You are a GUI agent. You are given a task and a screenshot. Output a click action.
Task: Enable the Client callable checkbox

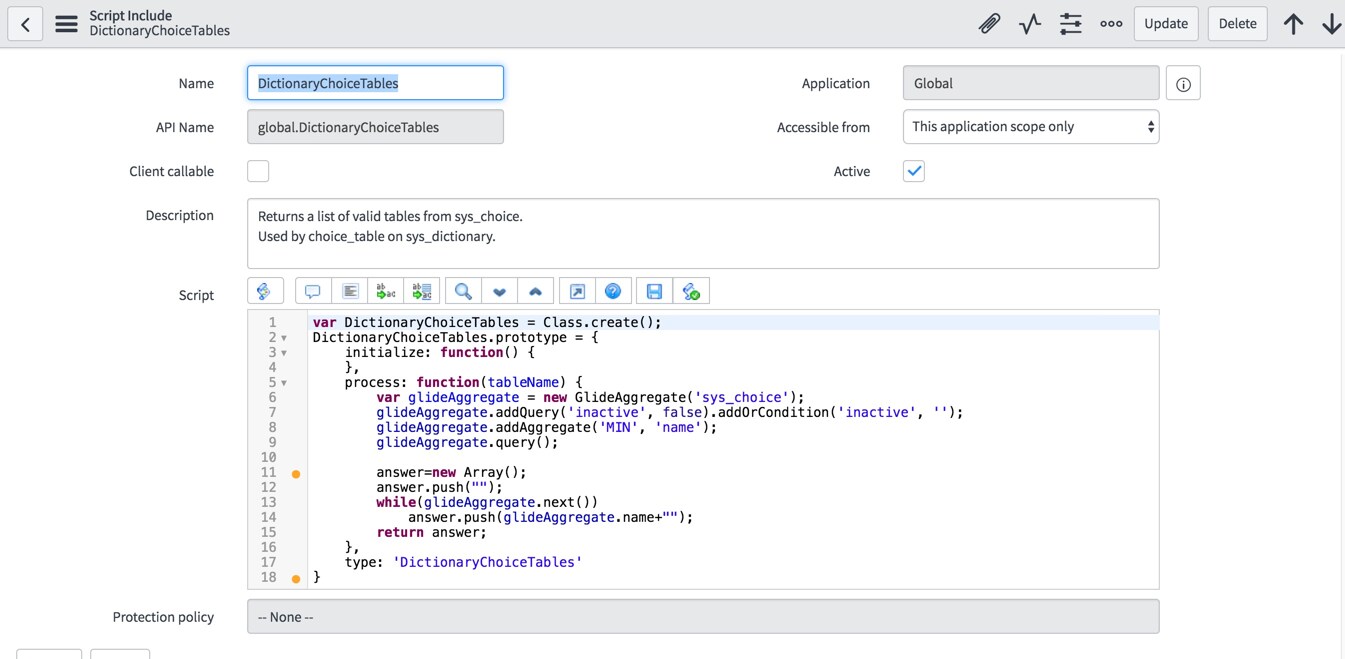(258, 171)
